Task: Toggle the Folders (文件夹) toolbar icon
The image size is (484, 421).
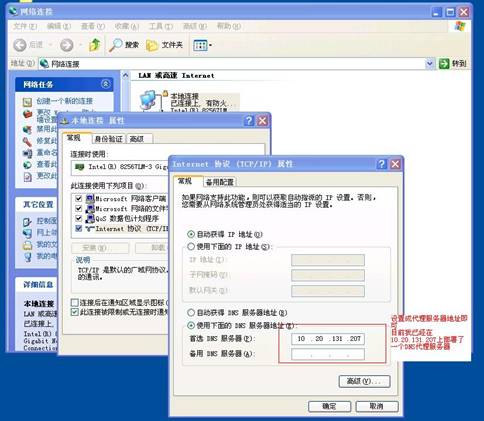Action: point(152,45)
